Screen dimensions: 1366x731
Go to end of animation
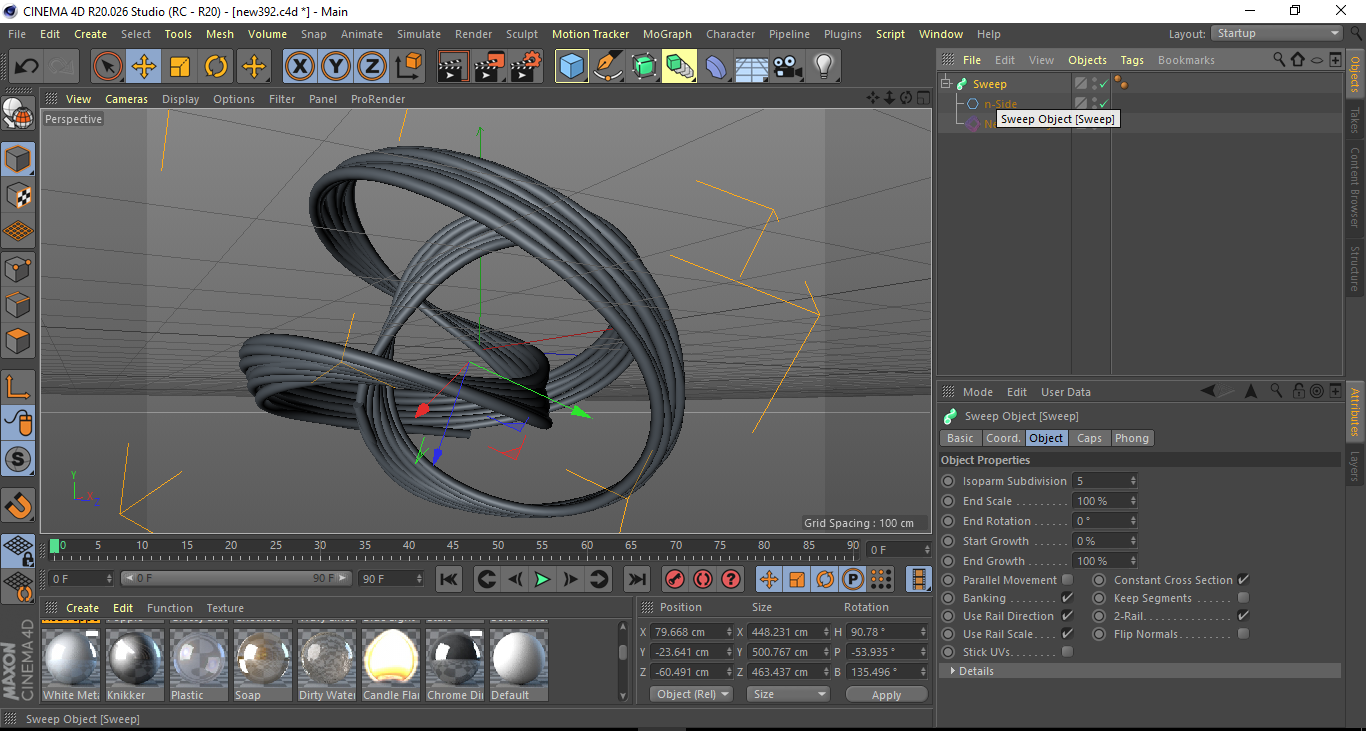click(637, 579)
